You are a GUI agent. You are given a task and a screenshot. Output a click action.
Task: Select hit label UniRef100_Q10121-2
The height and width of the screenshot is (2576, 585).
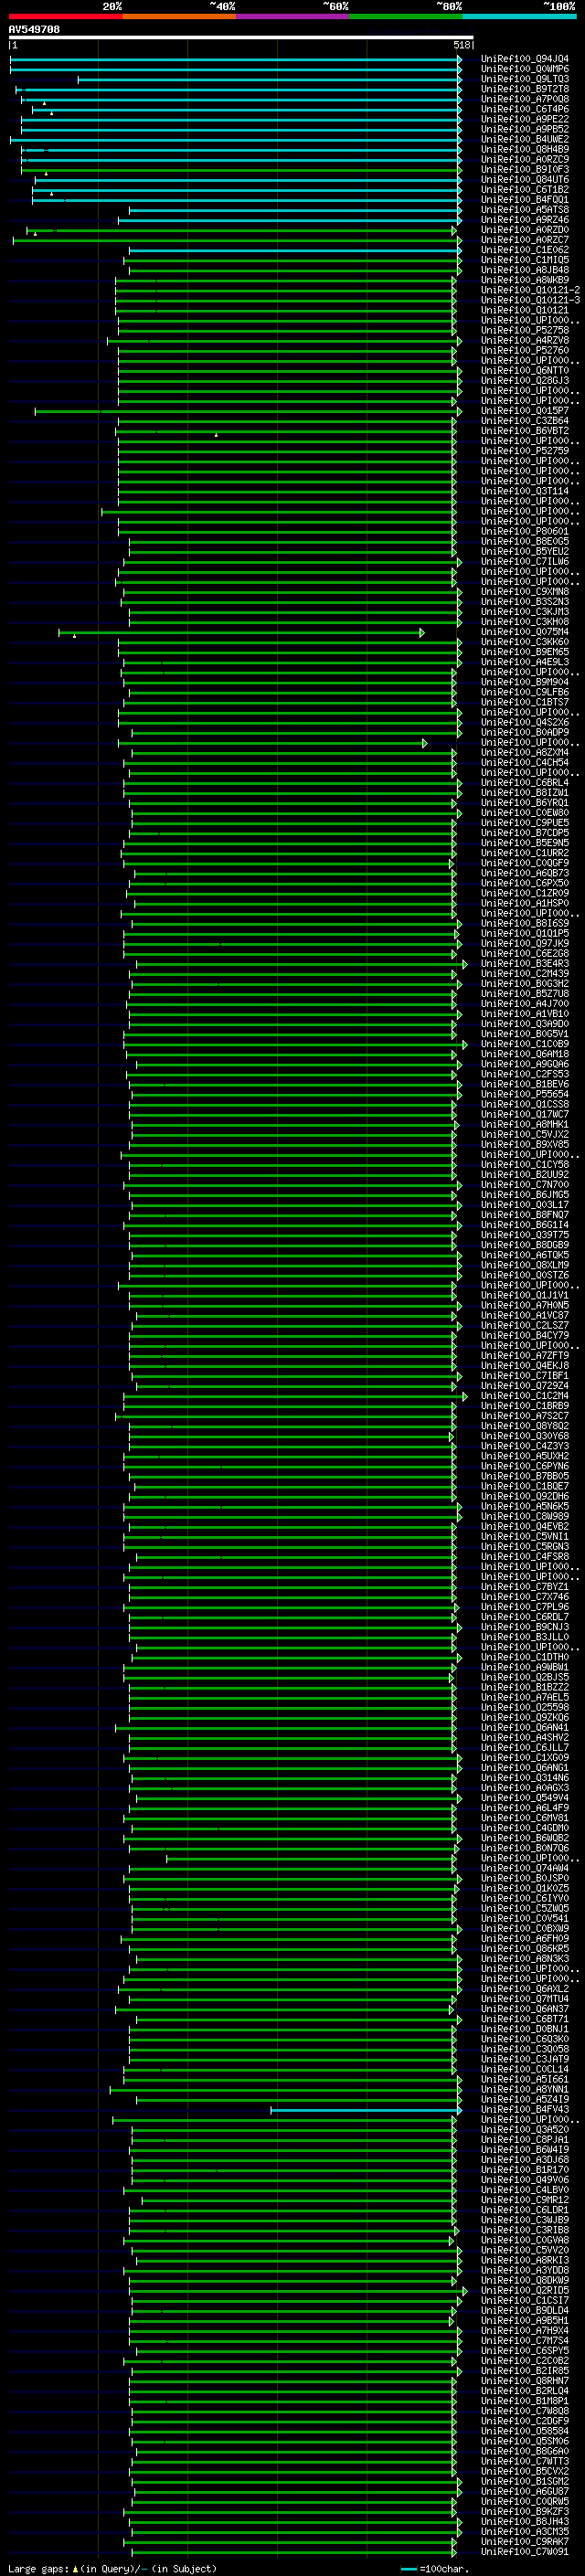tap(530, 290)
